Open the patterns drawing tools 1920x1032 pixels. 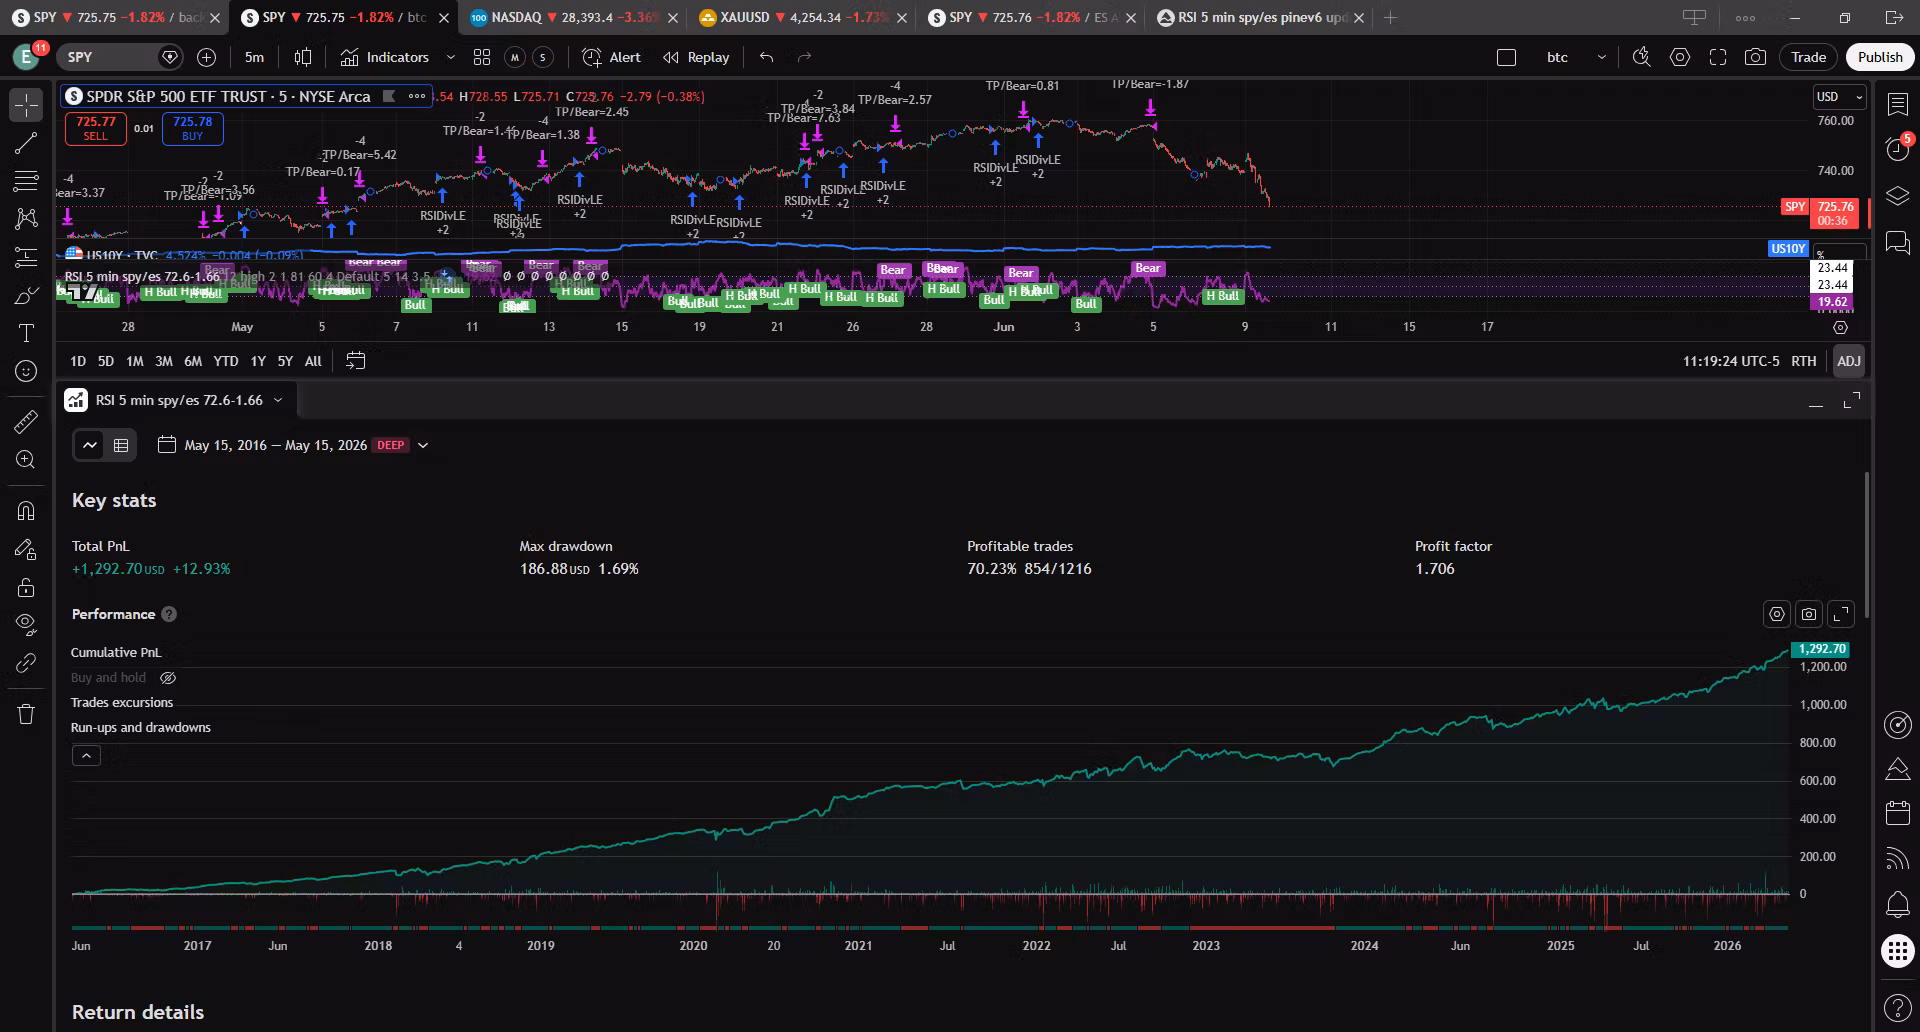click(26, 218)
